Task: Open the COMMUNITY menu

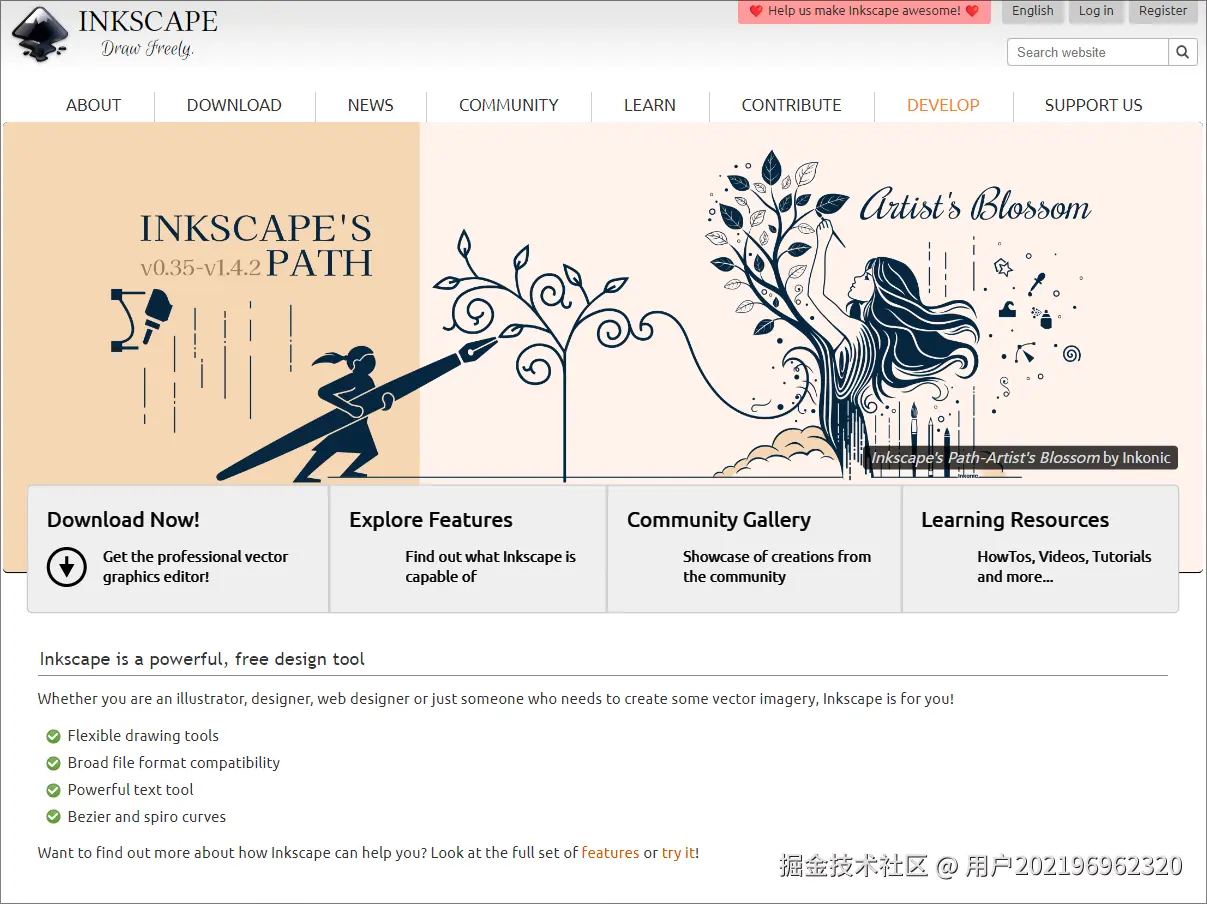Action: coord(509,105)
